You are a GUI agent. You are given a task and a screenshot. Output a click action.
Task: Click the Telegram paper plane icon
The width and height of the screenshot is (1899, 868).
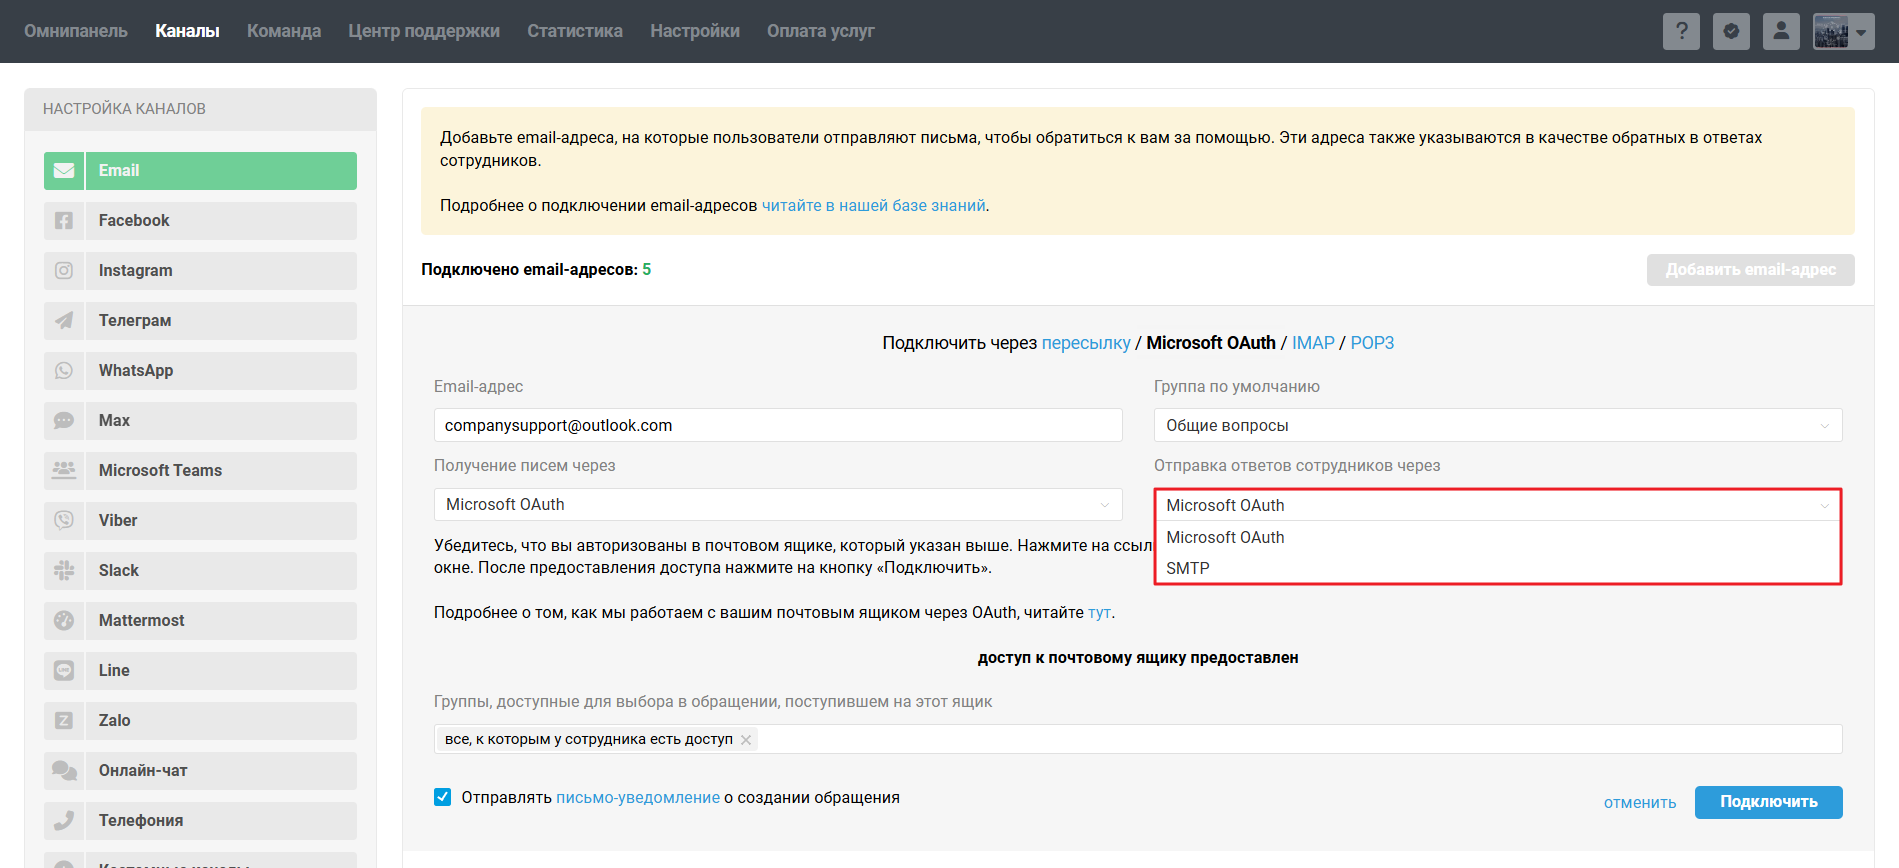point(64,321)
